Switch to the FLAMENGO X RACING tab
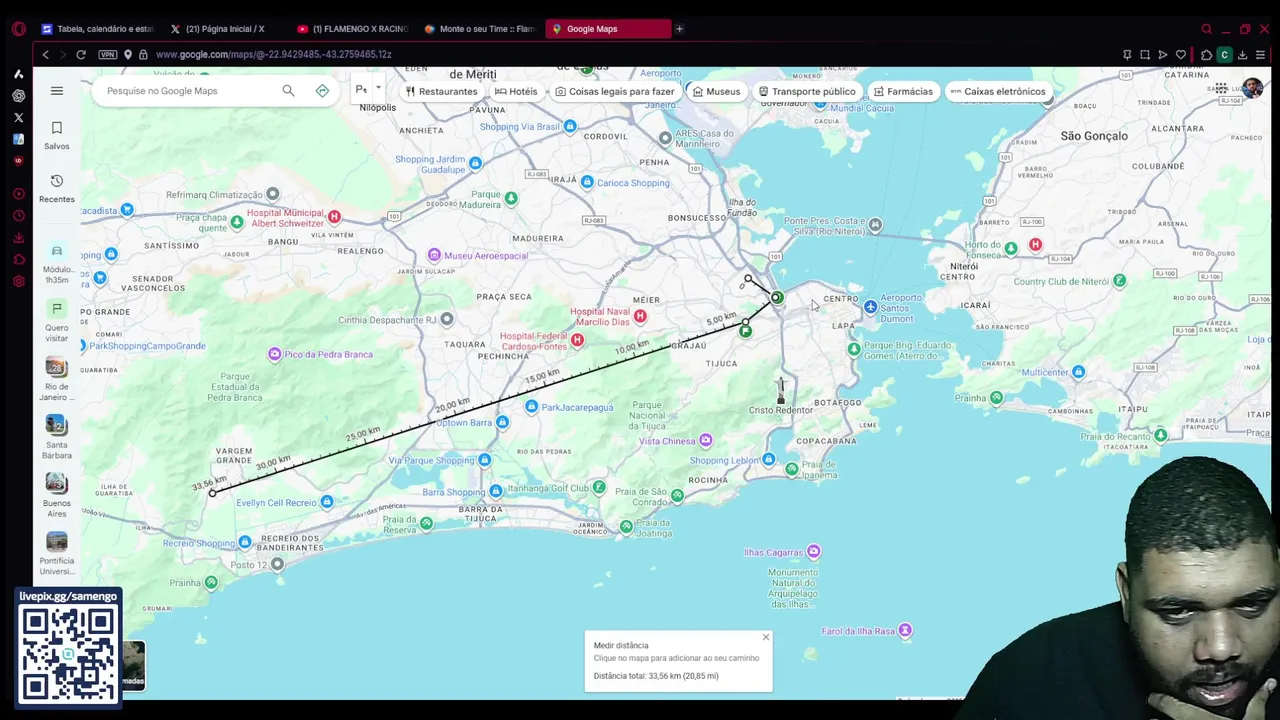 tap(353, 29)
